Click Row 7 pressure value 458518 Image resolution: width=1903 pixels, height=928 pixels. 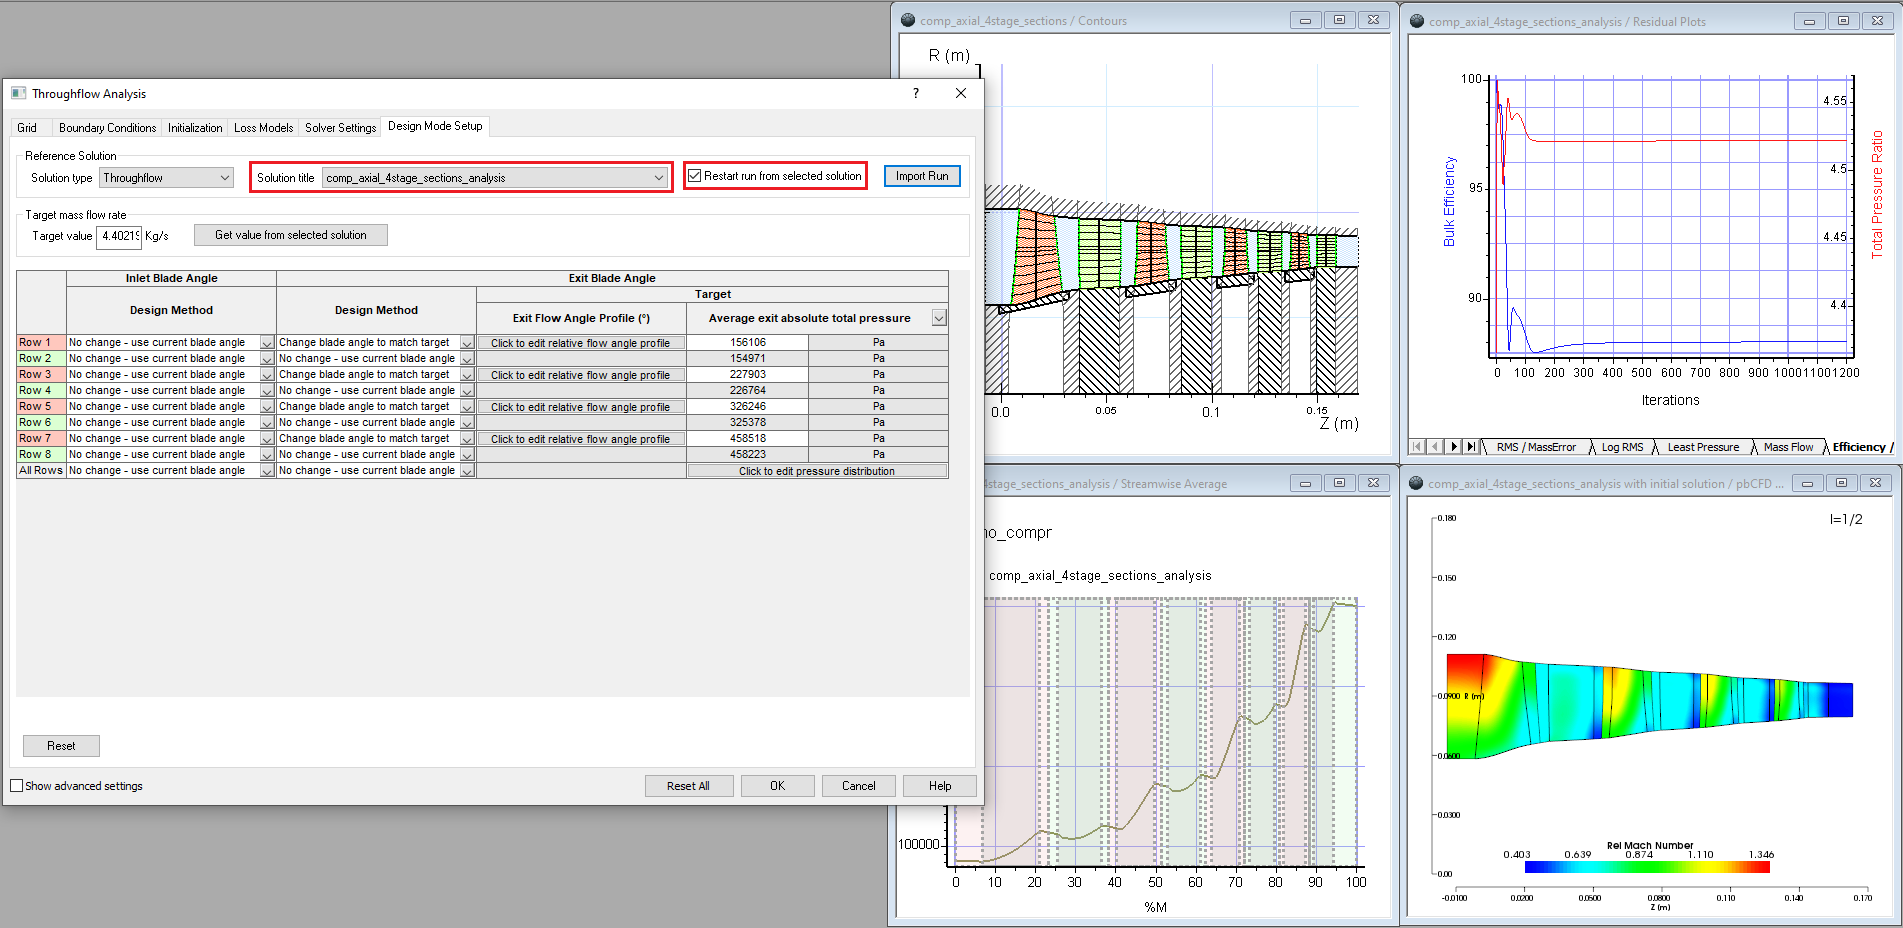[x=747, y=438]
